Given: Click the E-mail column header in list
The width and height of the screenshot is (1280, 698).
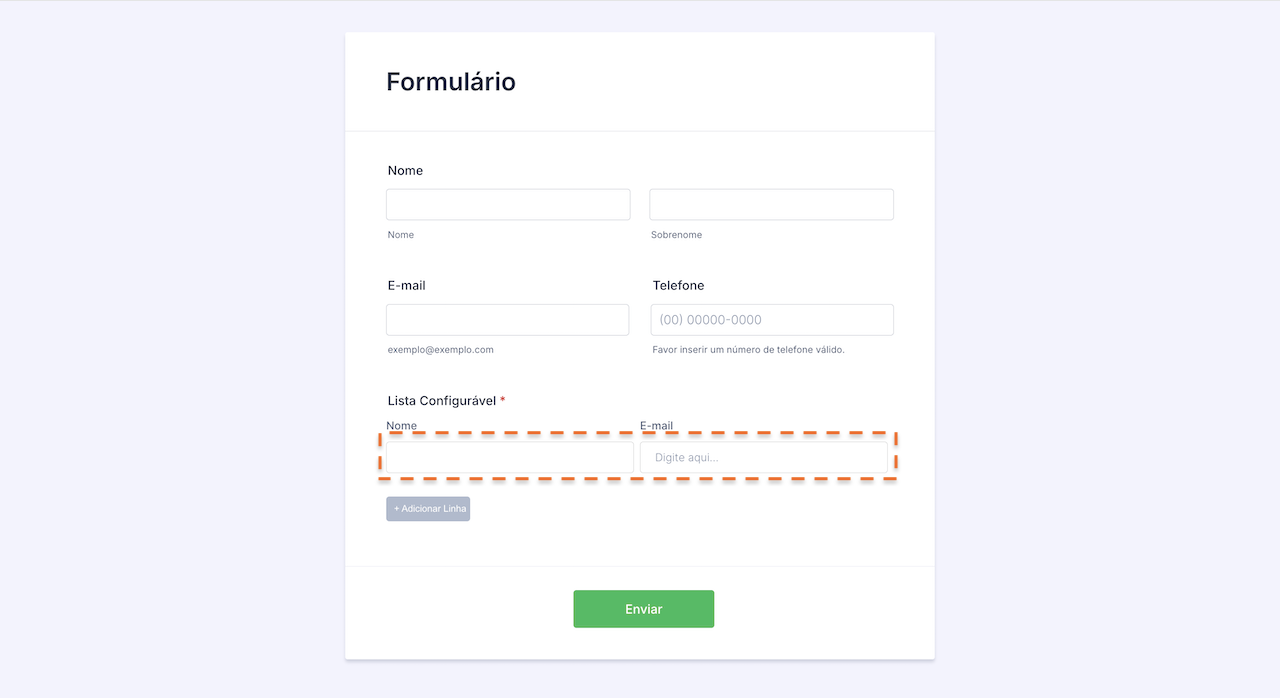Looking at the screenshot, I should [656, 426].
